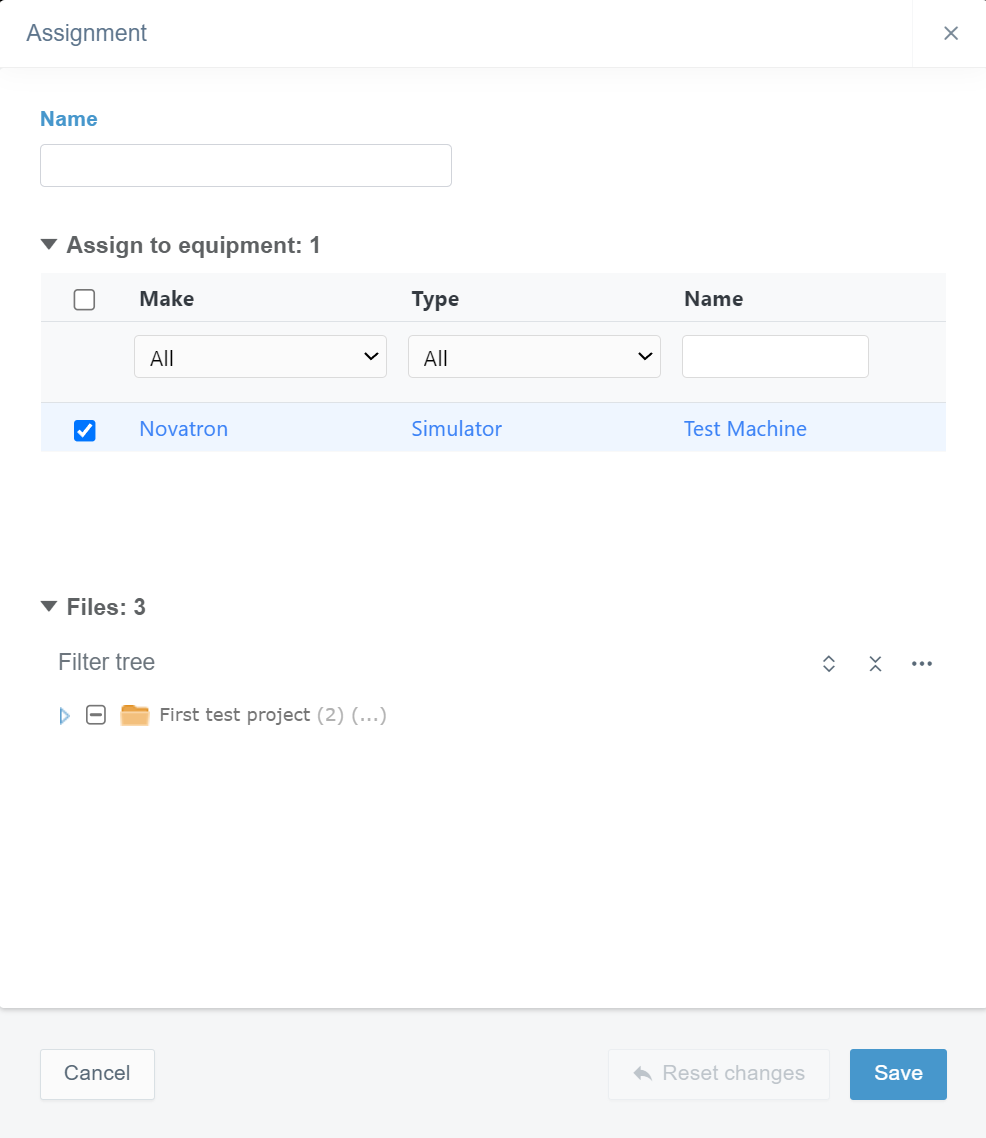Click the Test Machine link
This screenshot has height=1138, width=986.
click(x=745, y=429)
